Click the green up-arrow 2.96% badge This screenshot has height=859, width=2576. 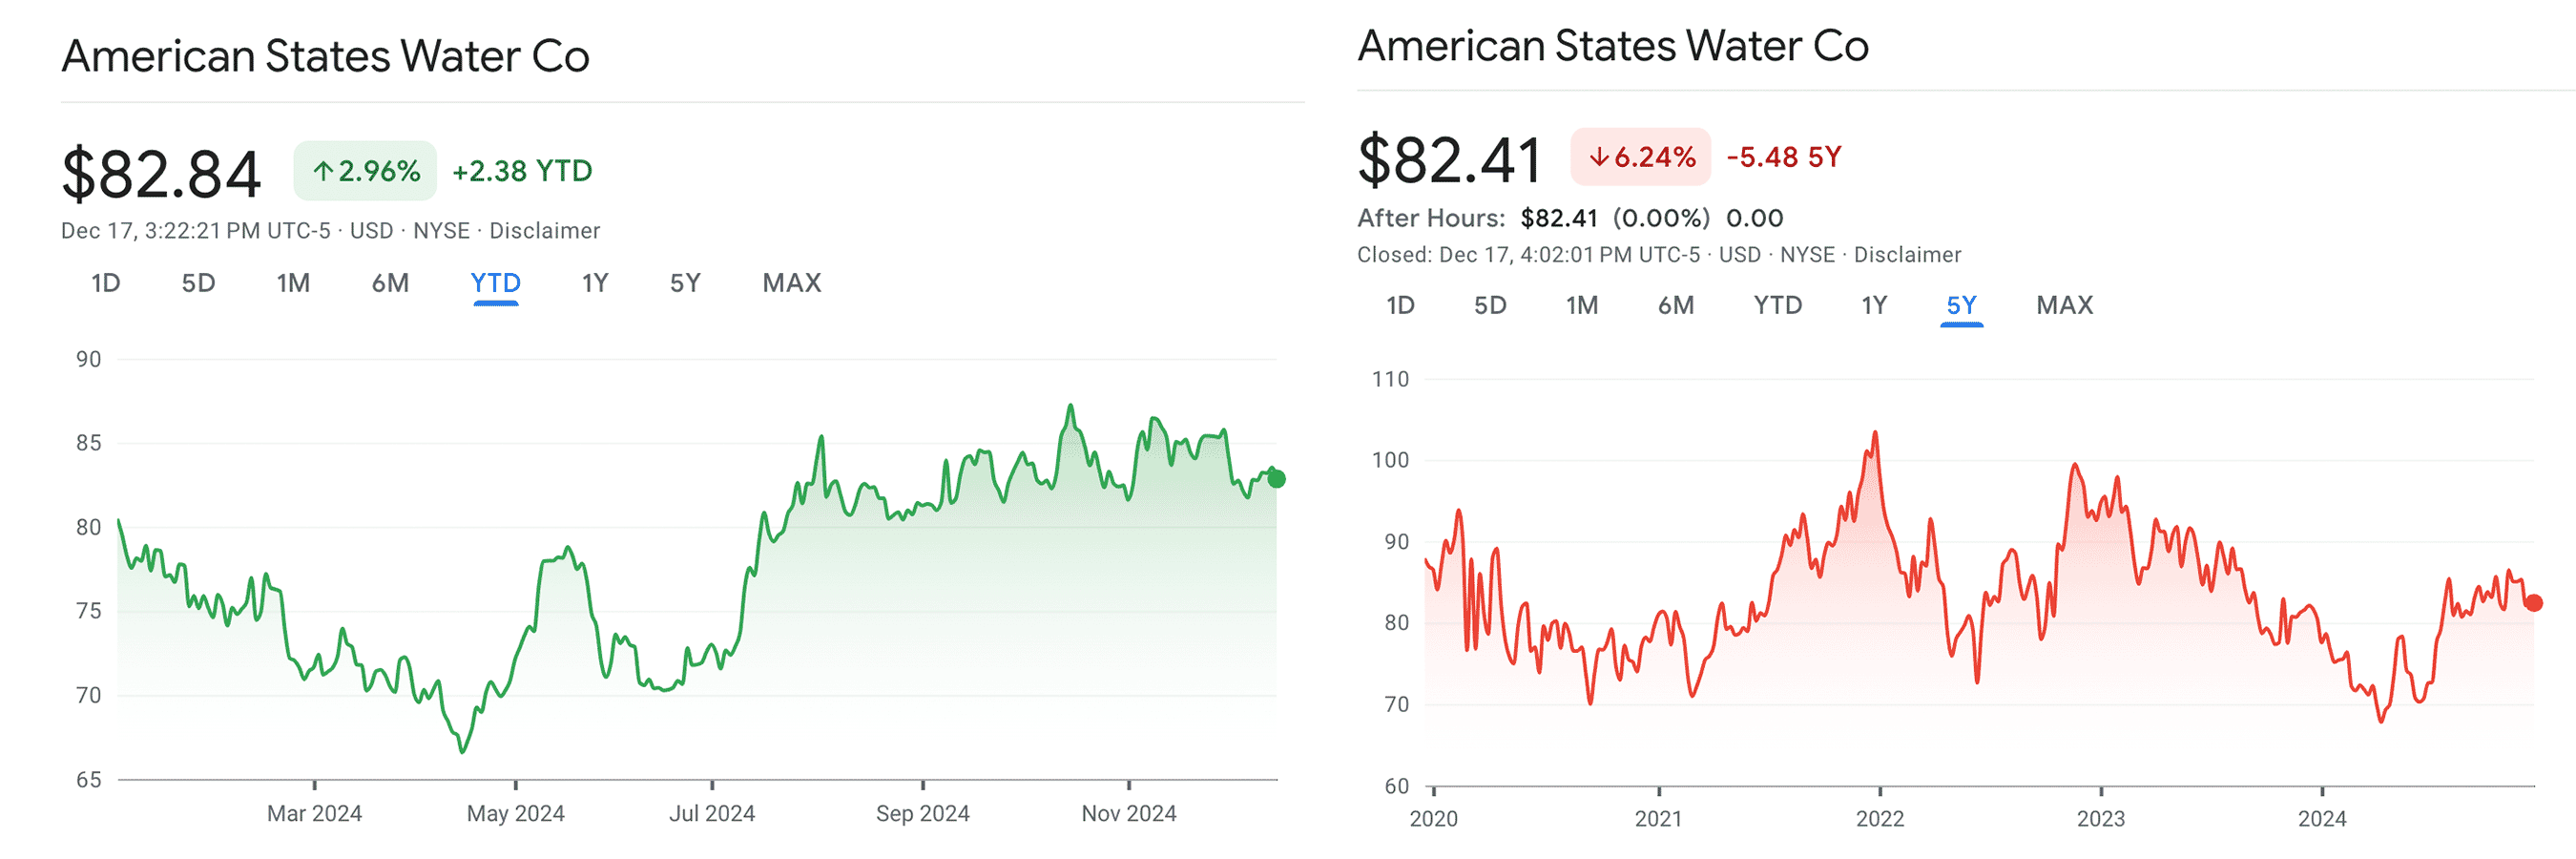click(x=365, y=171)
